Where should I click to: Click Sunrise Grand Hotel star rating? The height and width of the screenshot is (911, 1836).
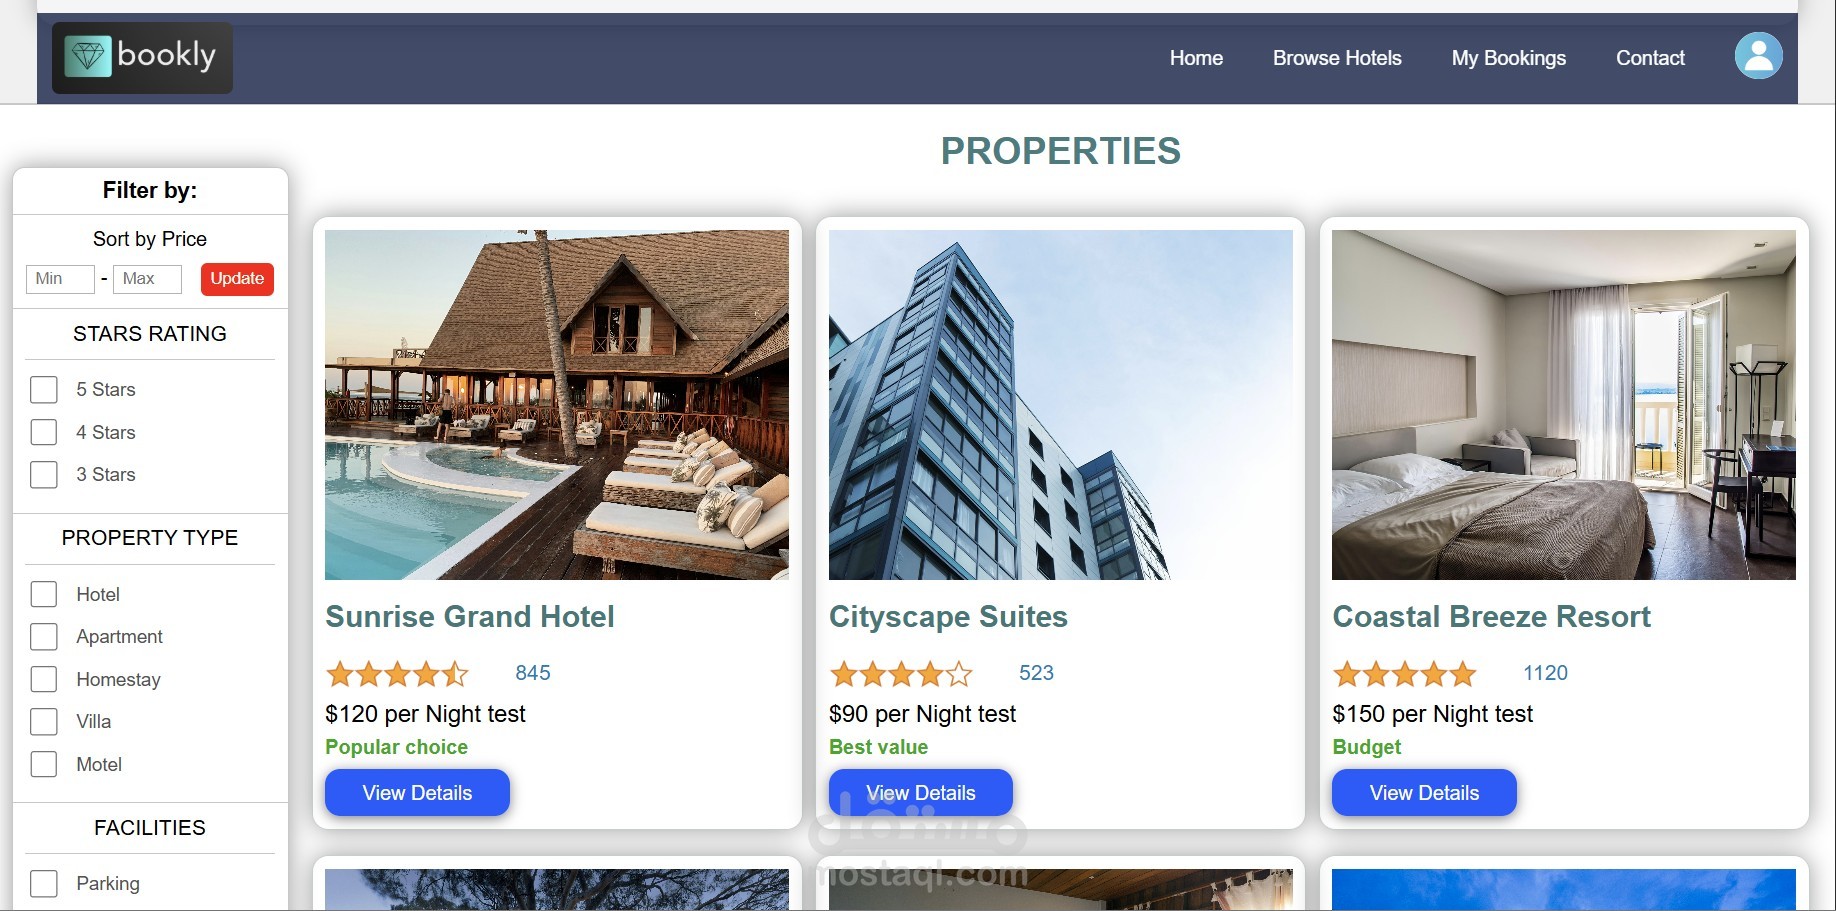point(397,674)
